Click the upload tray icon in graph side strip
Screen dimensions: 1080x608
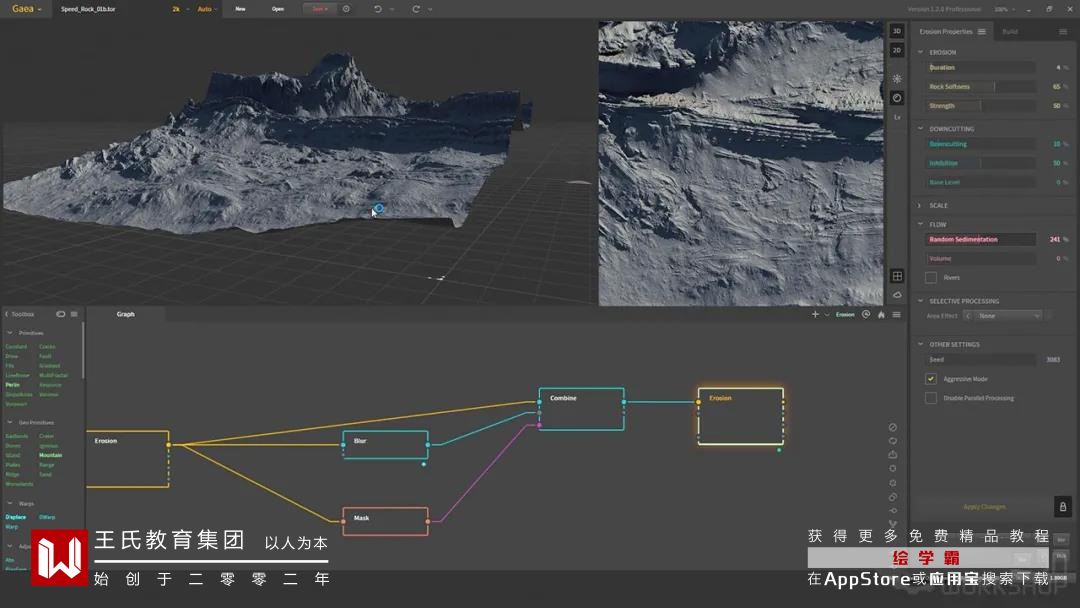[x=893, y=454]
